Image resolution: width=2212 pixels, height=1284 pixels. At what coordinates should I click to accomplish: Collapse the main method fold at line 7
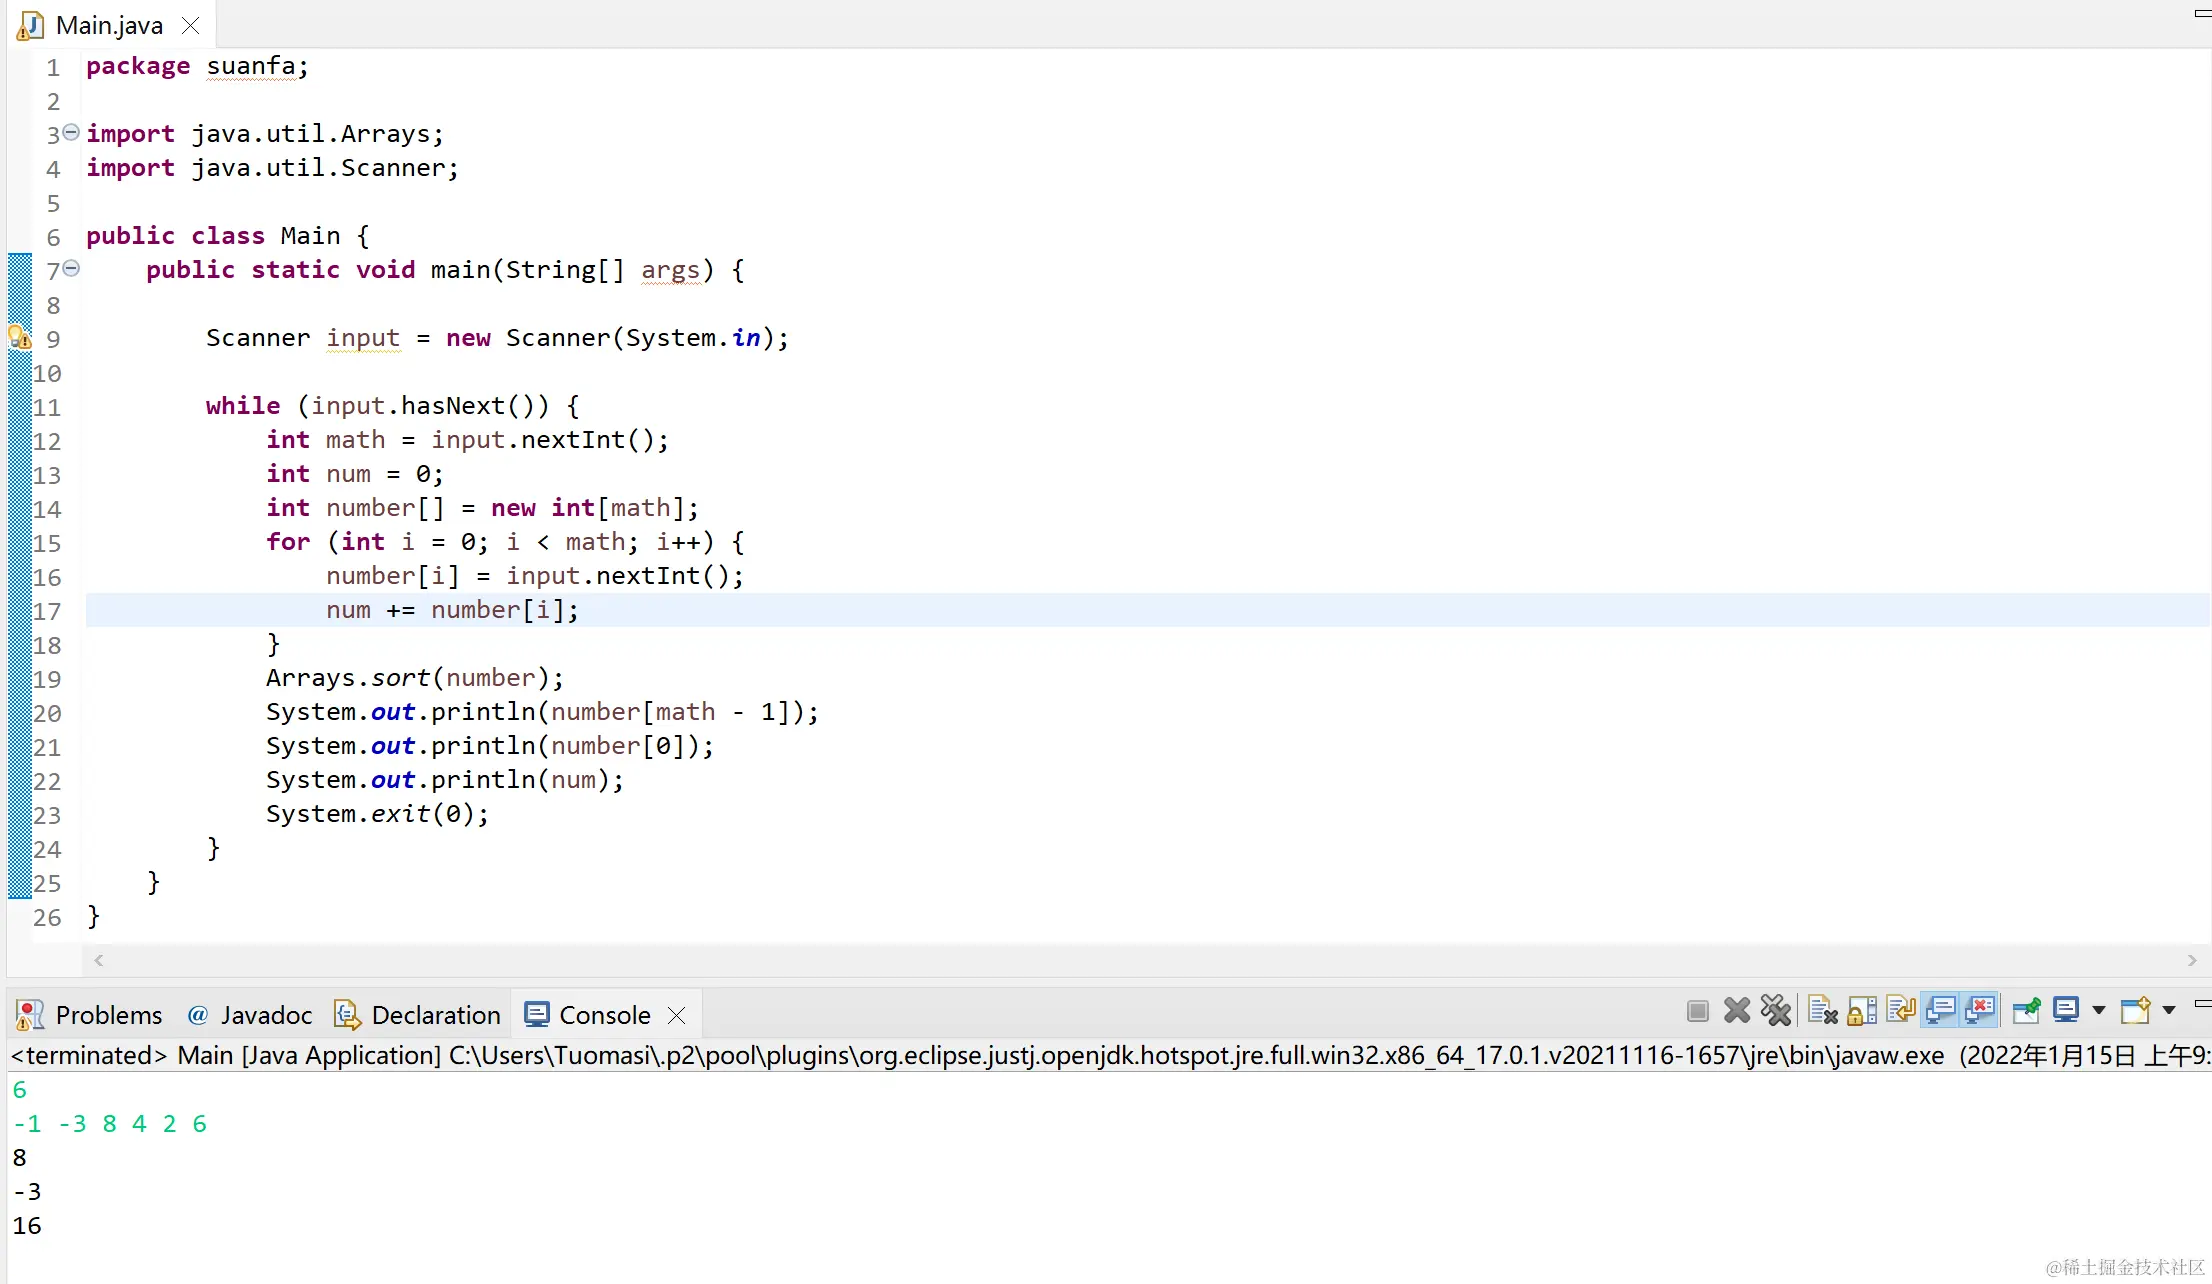pyautogui.click(x=71, y=268)
